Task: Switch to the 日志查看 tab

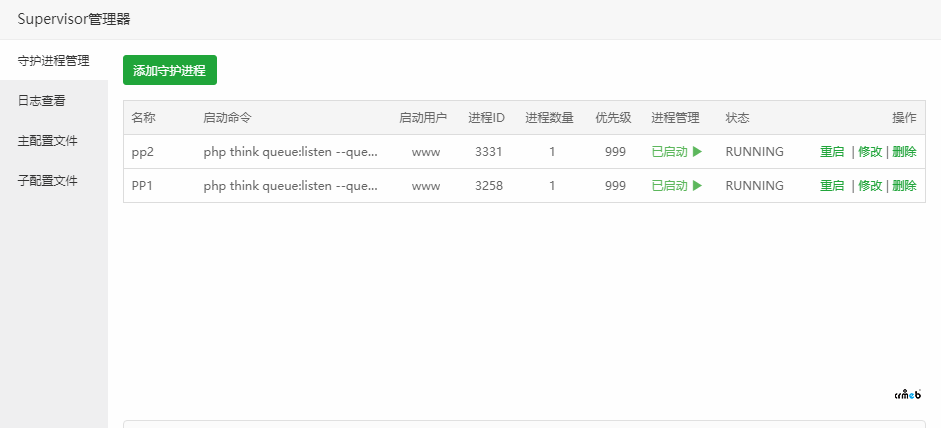Action: [53, 101]
